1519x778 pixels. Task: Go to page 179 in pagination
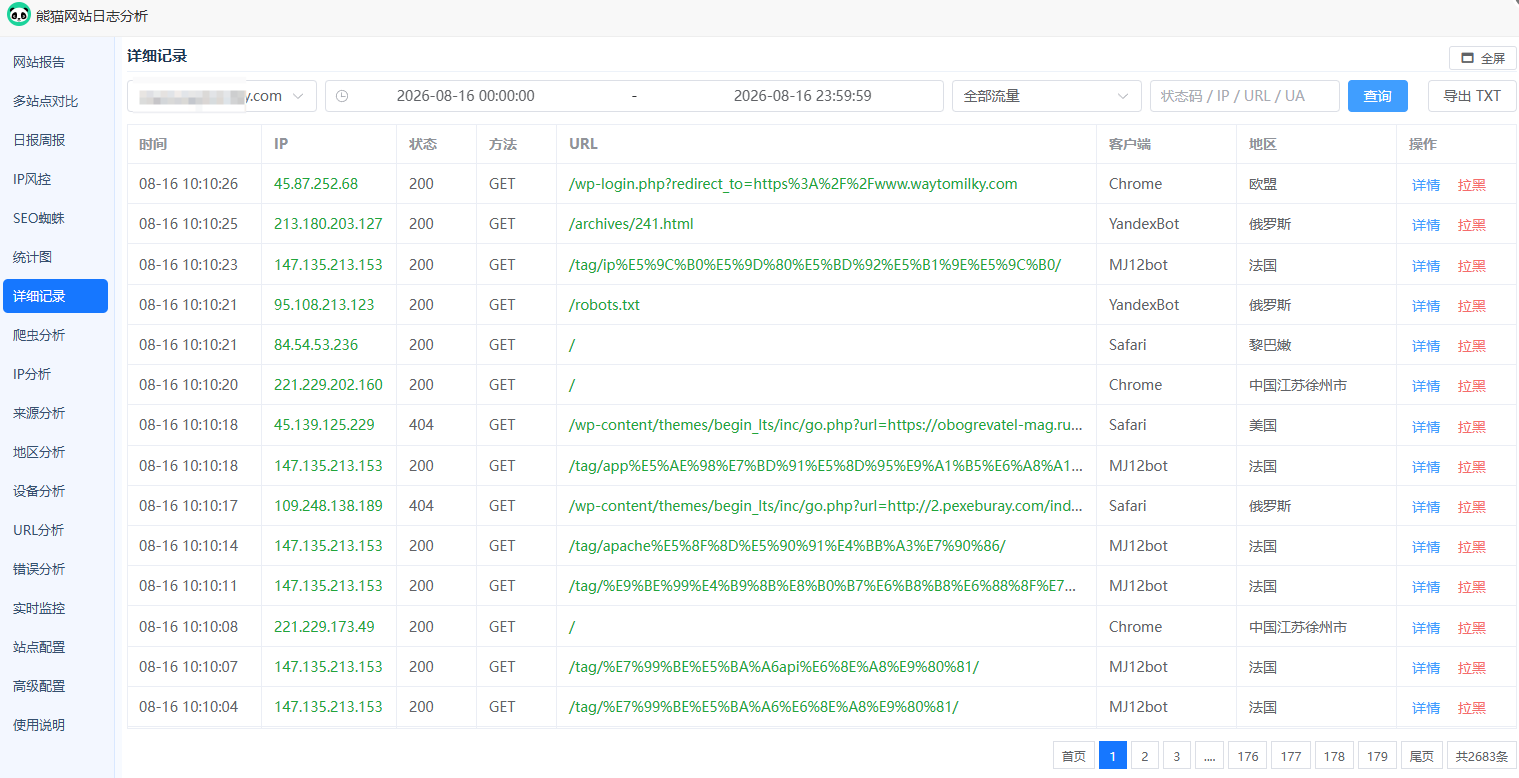pyautogui.click(x=1378, y=756)
